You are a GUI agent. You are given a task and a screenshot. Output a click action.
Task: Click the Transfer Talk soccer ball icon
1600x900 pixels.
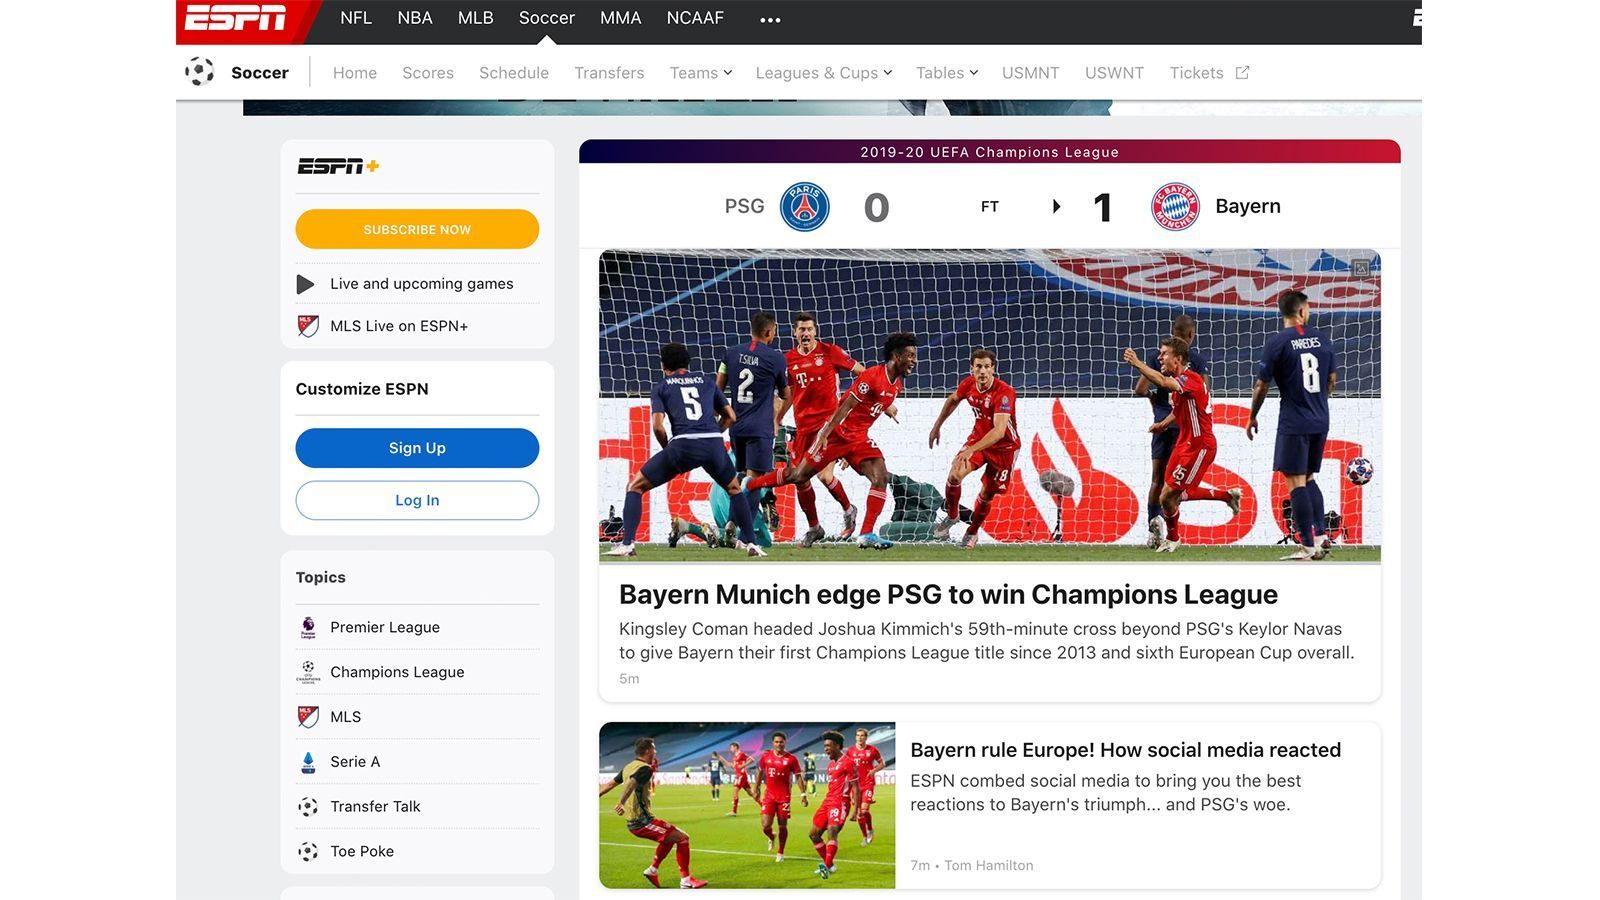tap(308, 807)
